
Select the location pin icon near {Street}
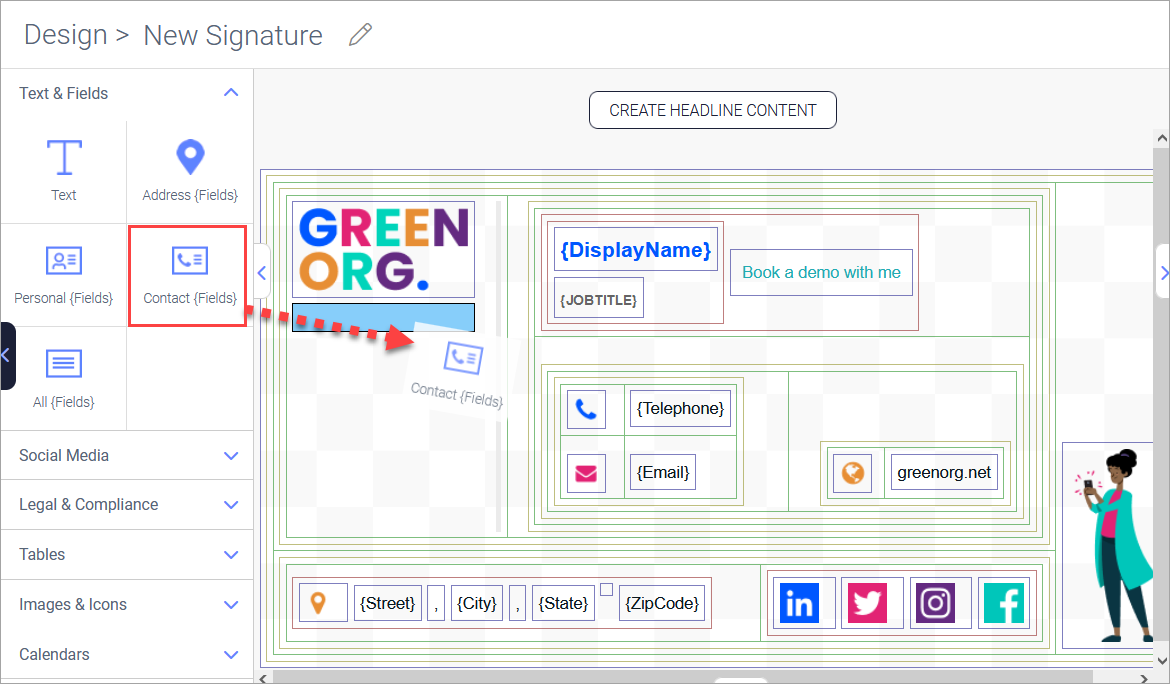pos(323,602)
